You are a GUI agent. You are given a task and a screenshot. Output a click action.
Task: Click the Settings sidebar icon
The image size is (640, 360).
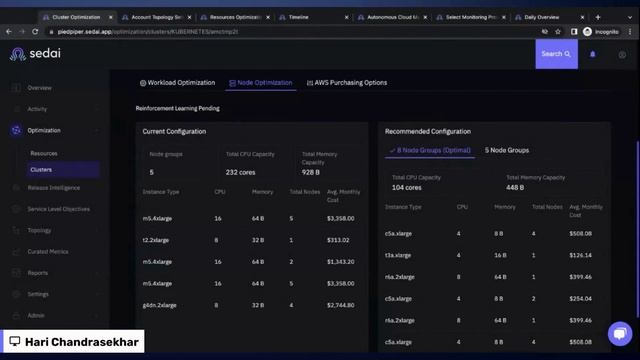pos(16,294)
